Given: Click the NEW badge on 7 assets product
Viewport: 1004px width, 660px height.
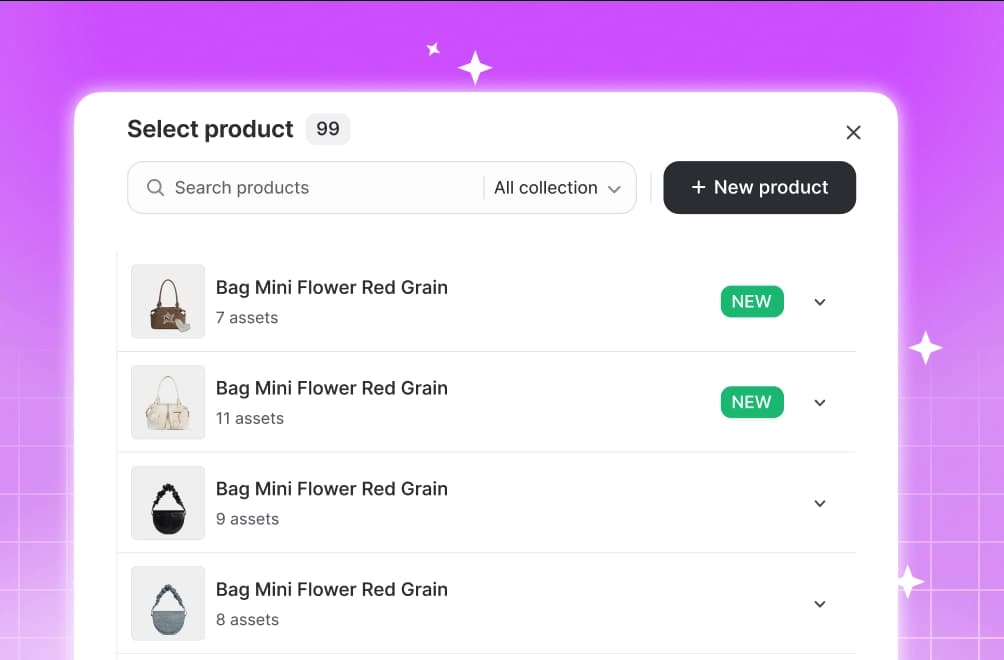Looking at the screenshot, I should tap(752, 302).
